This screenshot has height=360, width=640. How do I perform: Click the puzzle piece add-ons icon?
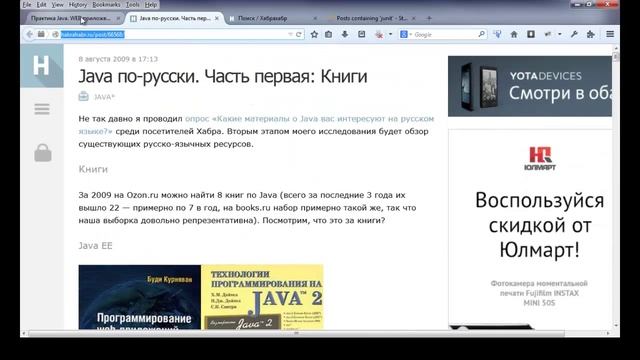coord(591,35)
